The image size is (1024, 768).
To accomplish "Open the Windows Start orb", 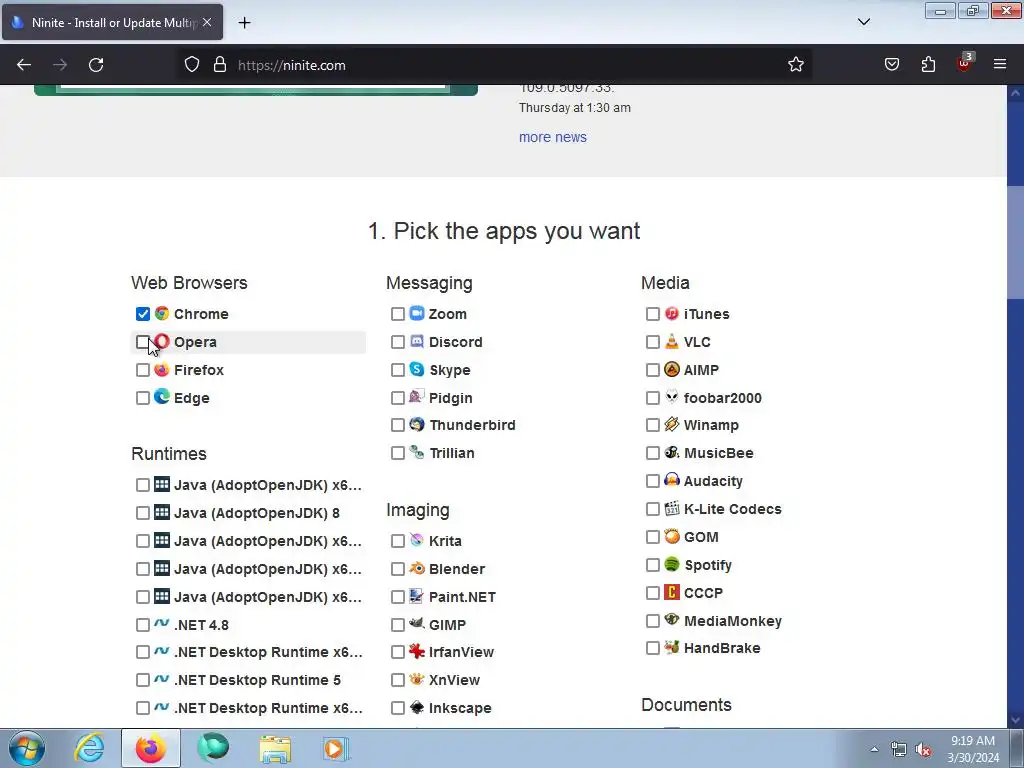I will point(27,748).
